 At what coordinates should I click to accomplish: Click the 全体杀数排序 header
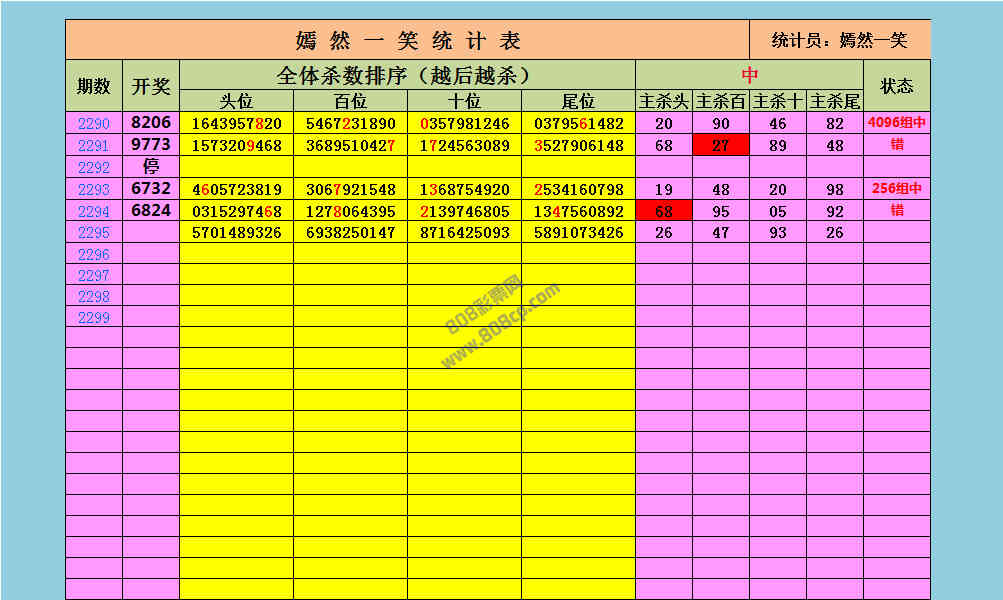point(407,75)
